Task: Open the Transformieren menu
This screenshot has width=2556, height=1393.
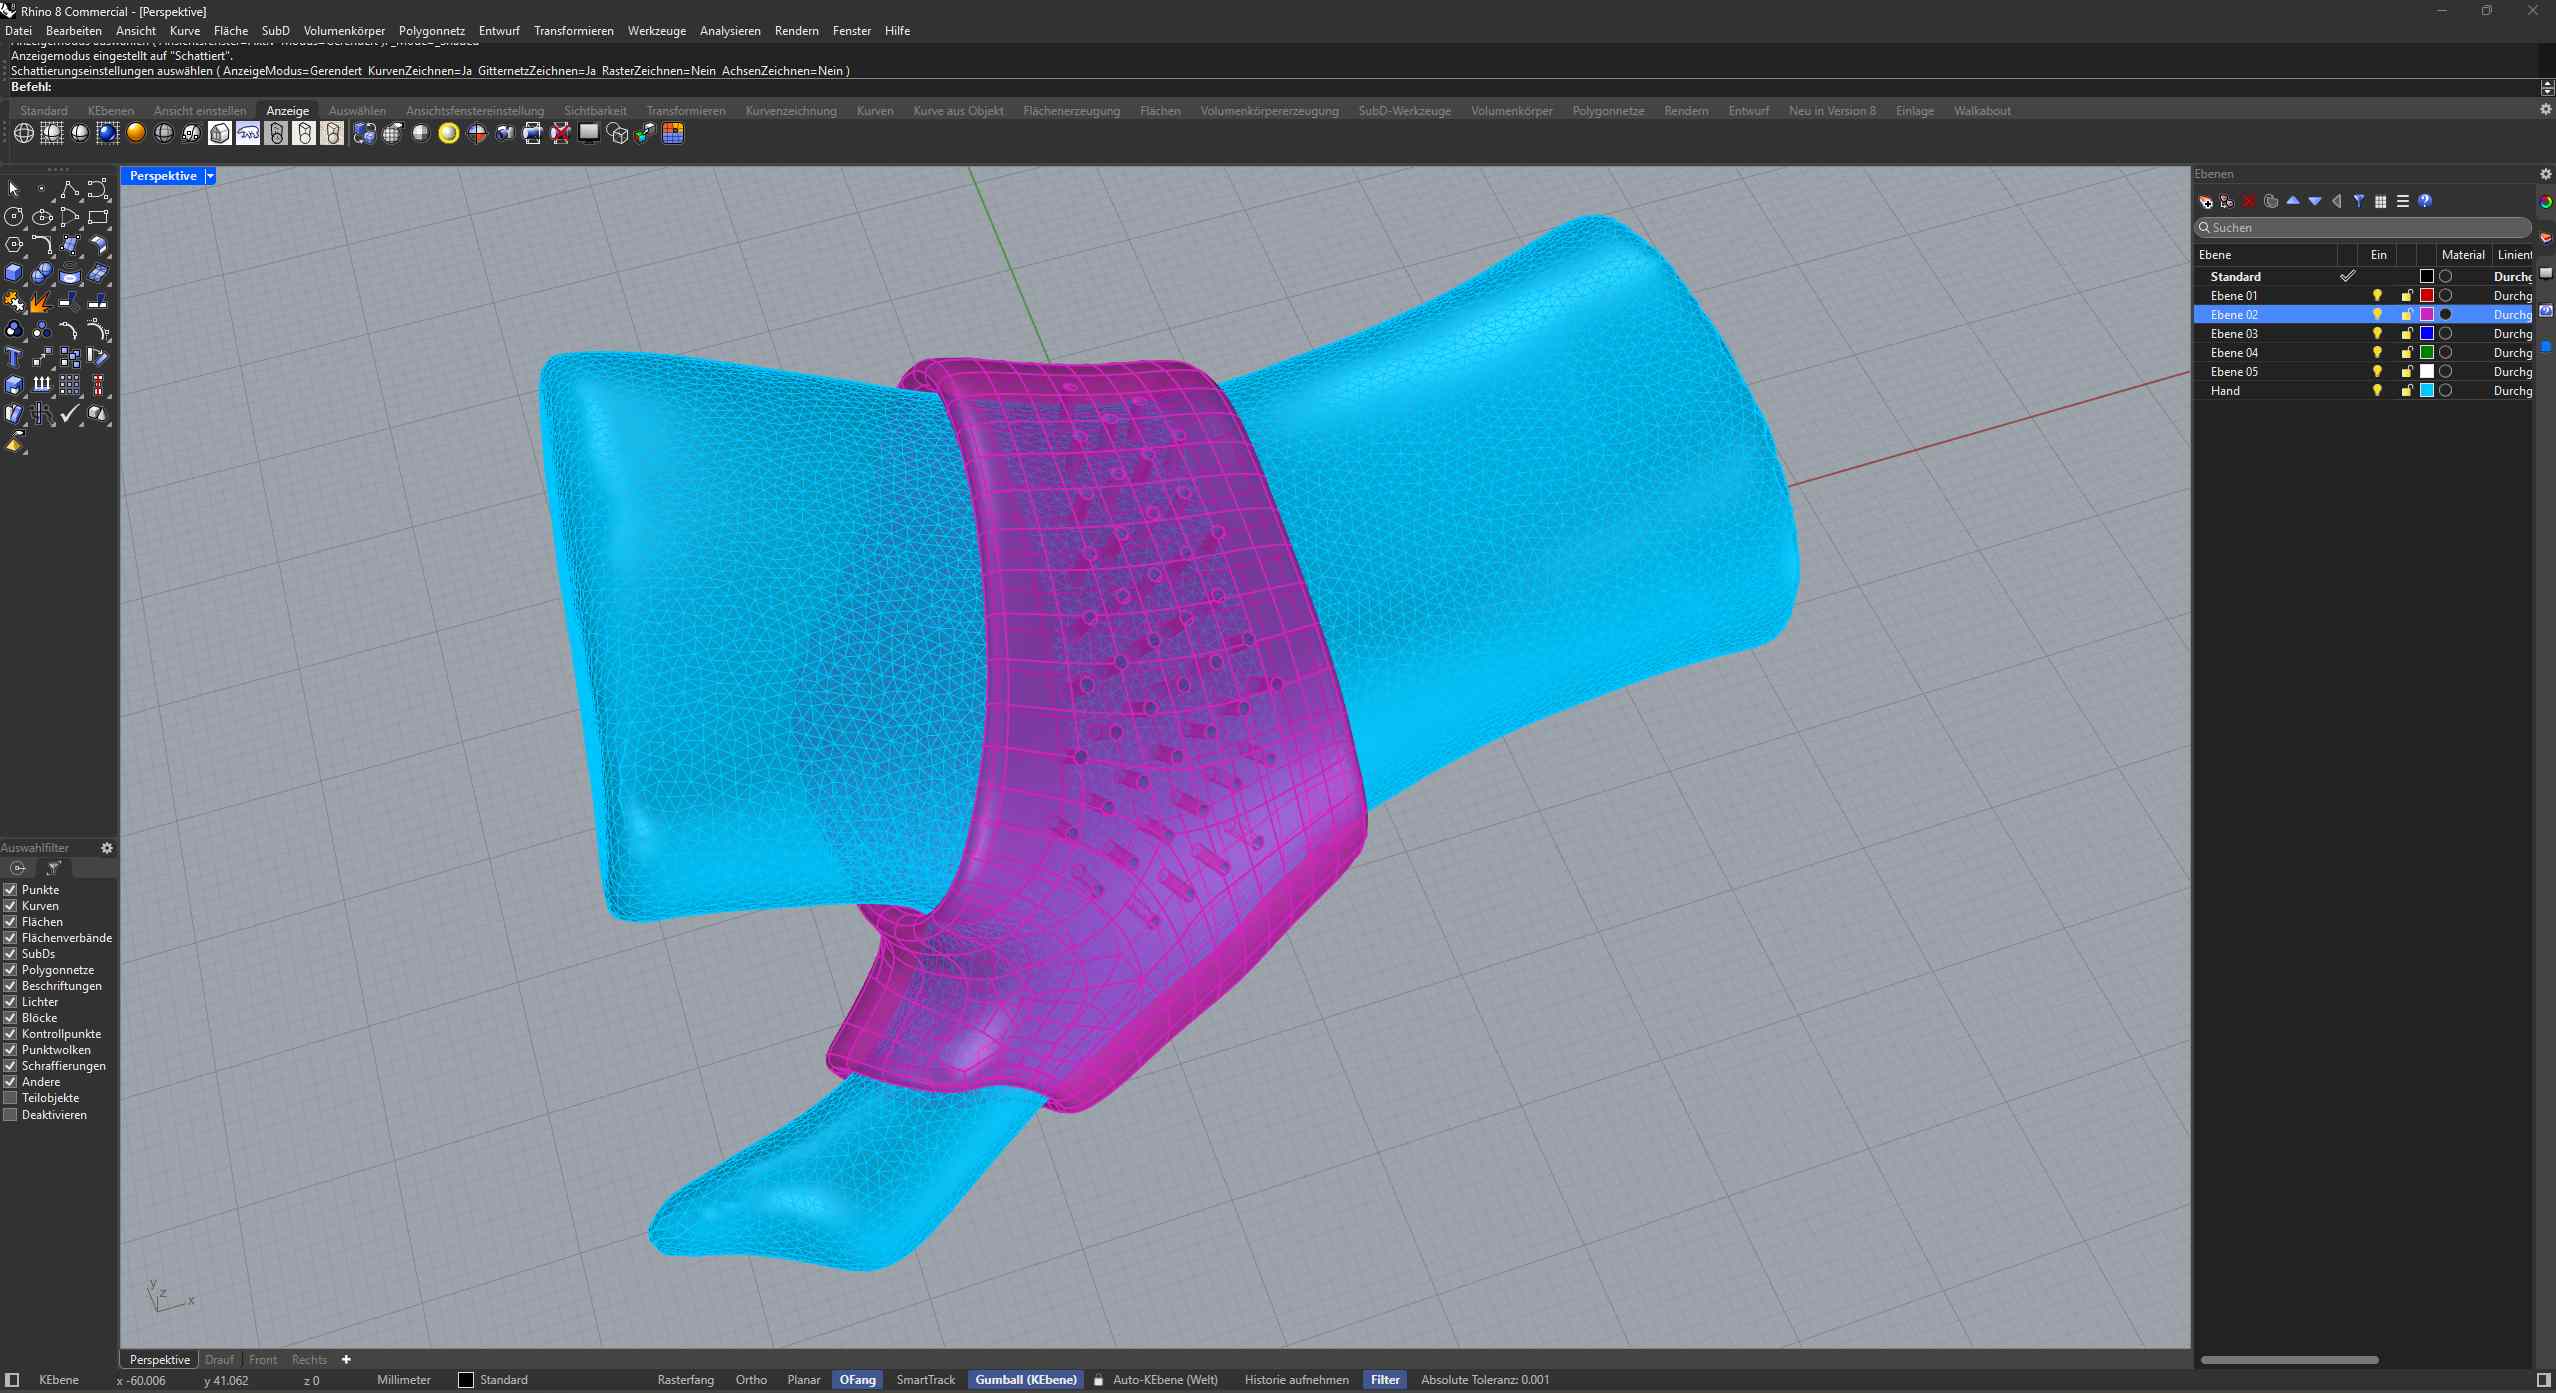Action: tap(574, 30)
